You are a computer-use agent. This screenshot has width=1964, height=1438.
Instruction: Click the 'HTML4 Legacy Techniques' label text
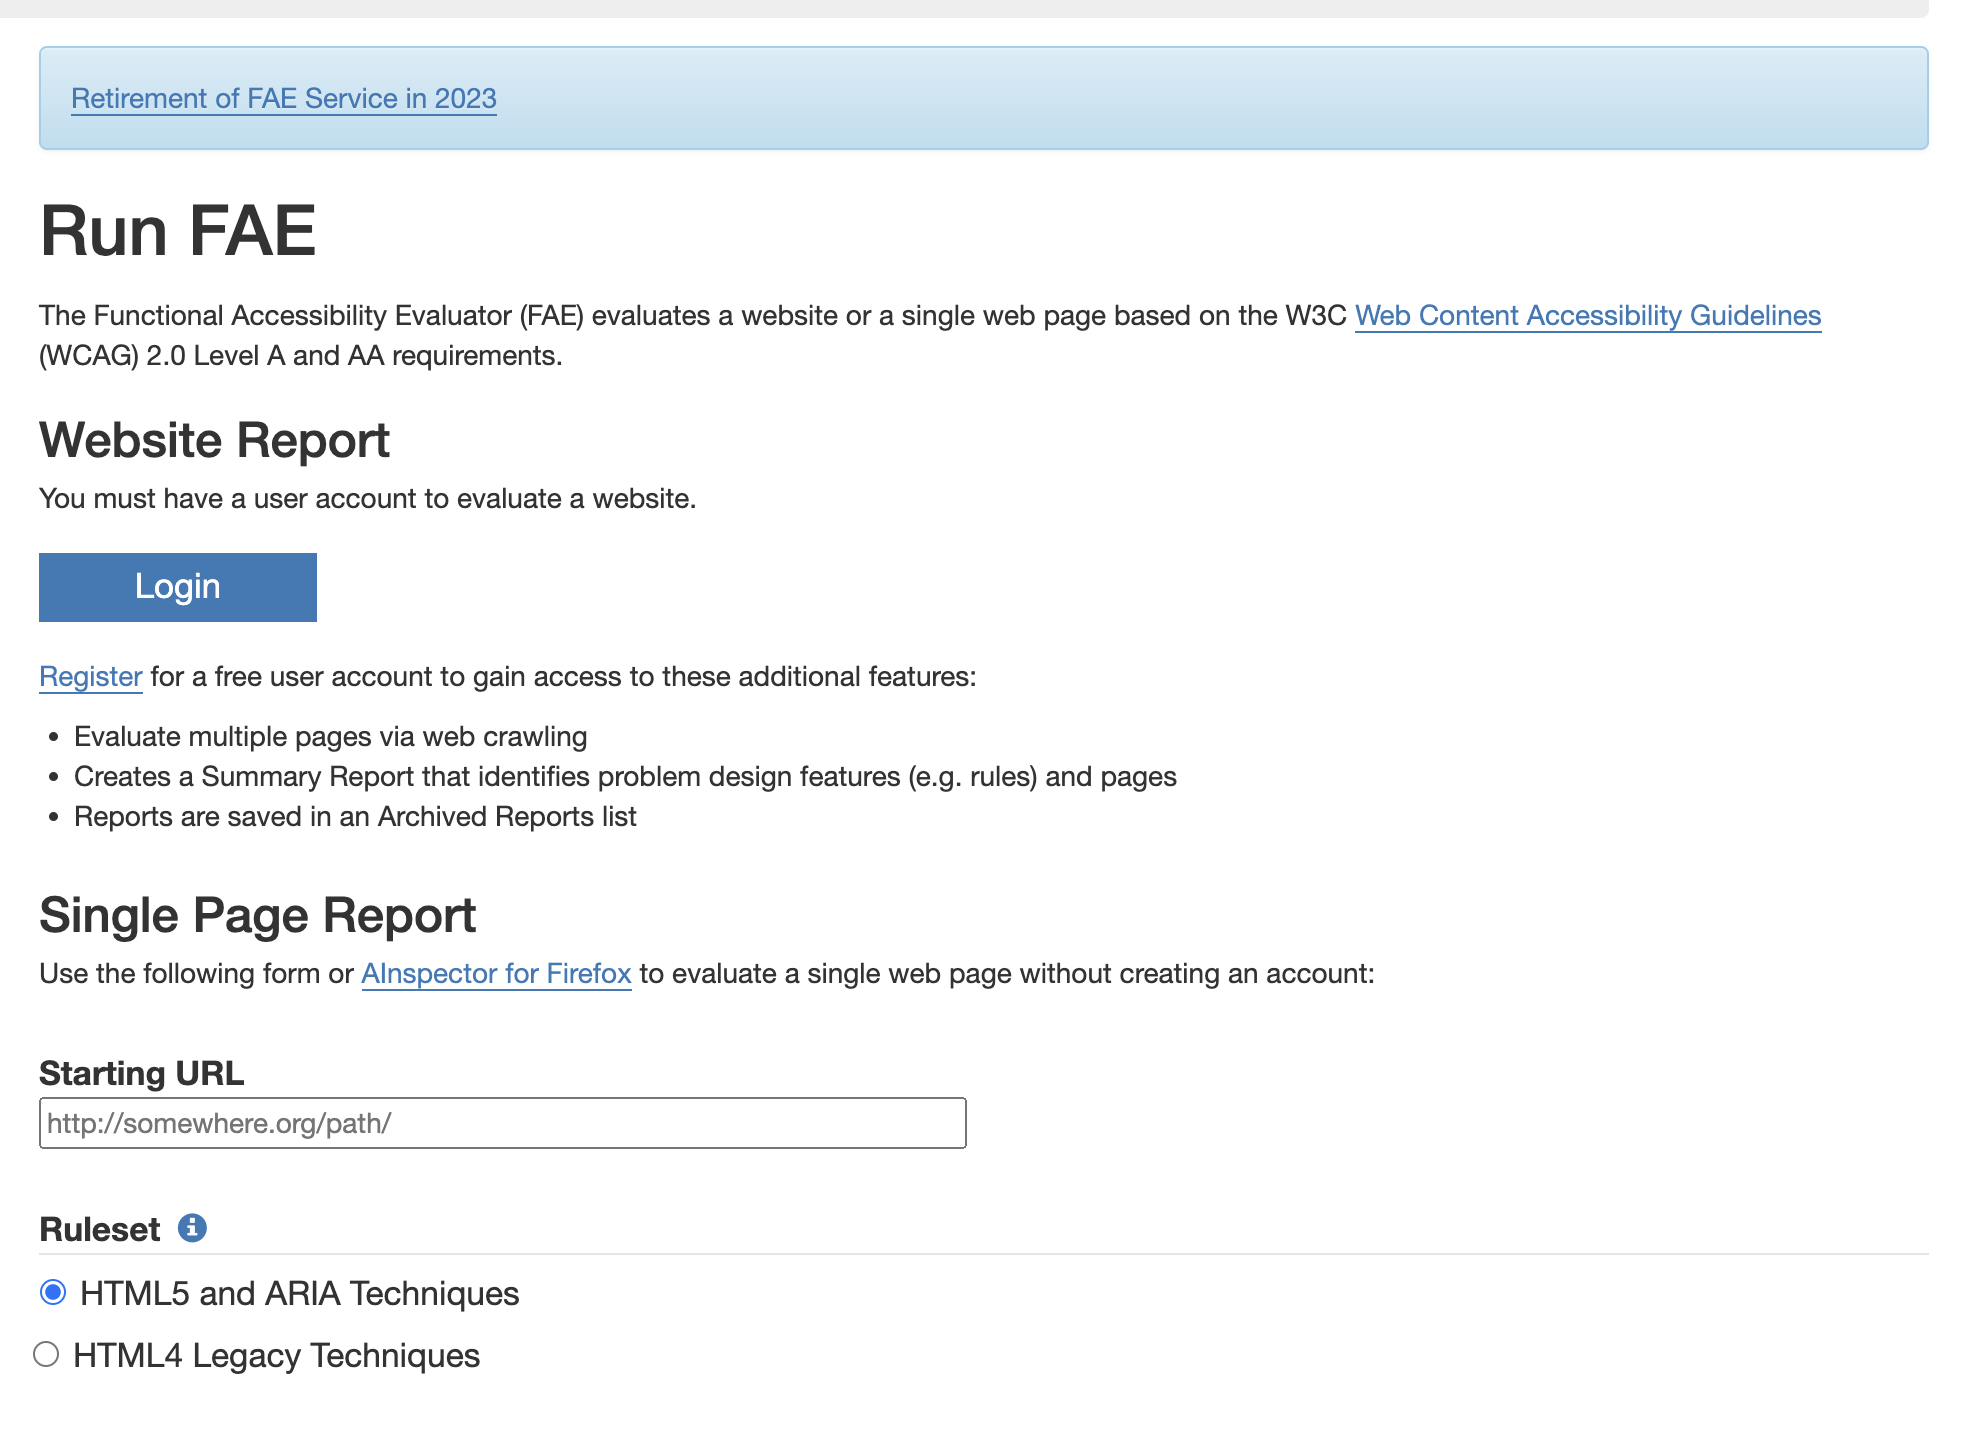click(276, 1355)
